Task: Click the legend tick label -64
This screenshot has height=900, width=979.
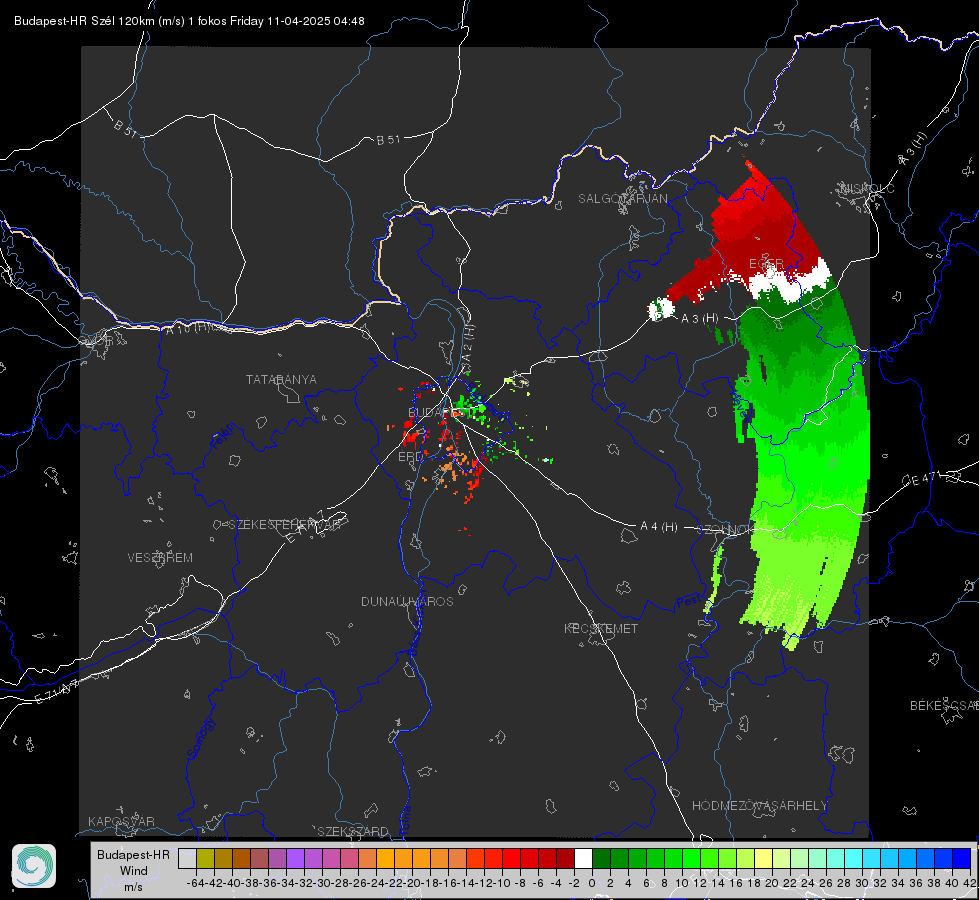Action: 196,883
